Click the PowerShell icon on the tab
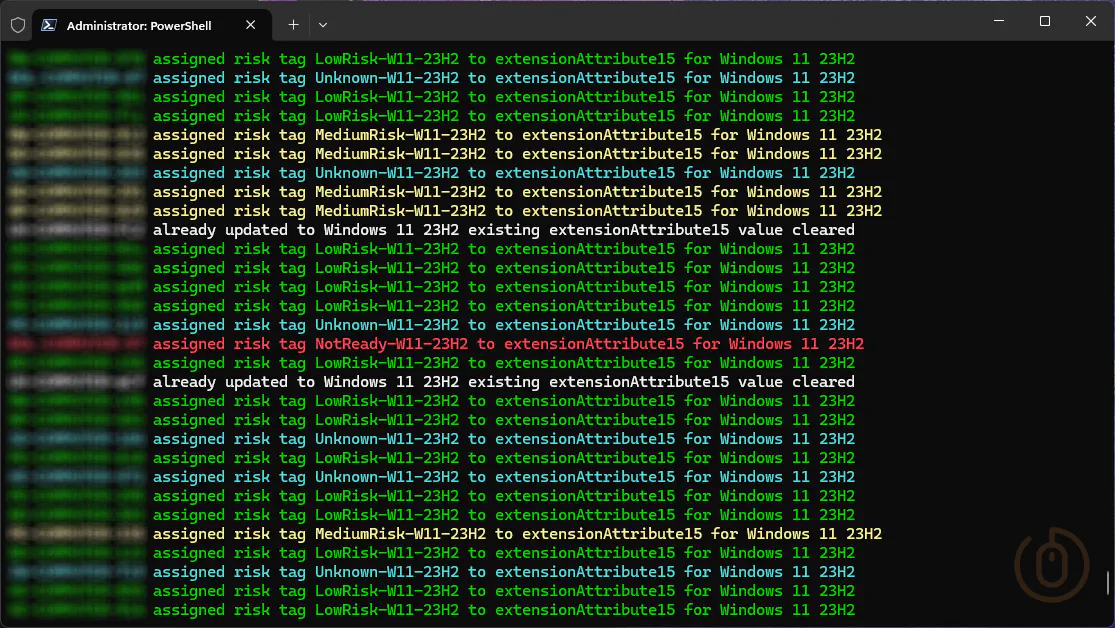 point(49,26)
